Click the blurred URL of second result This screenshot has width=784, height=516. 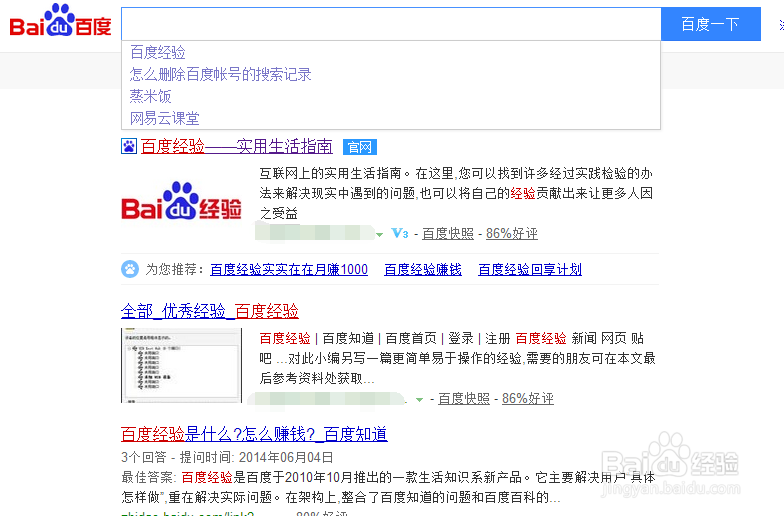point(328,398)
